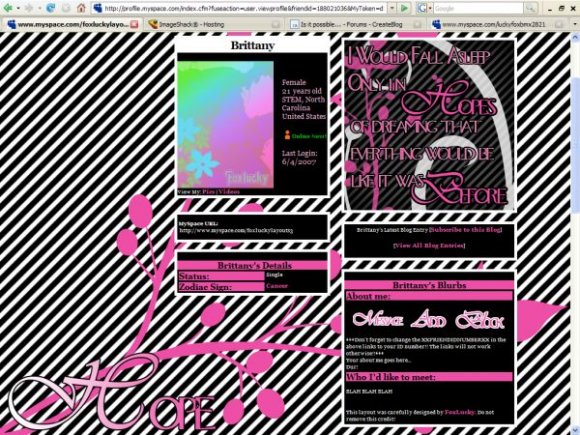
Task: Click the Cancer zodiac sign link
Action: coord(277,286)
